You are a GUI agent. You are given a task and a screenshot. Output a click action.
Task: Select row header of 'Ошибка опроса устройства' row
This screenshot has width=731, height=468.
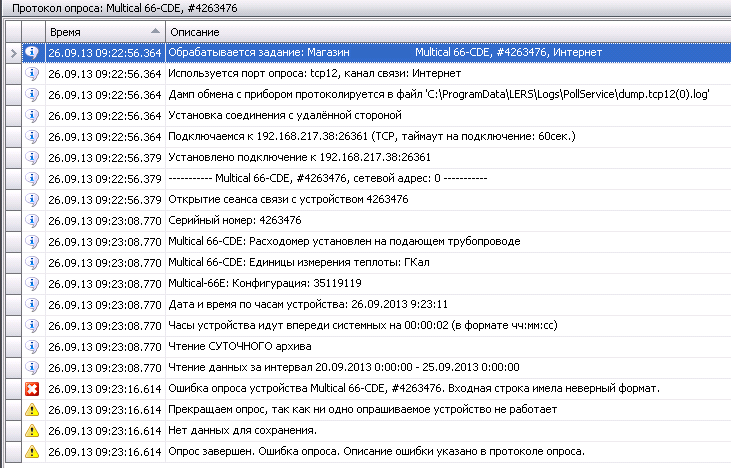click(x=14, y=388)
